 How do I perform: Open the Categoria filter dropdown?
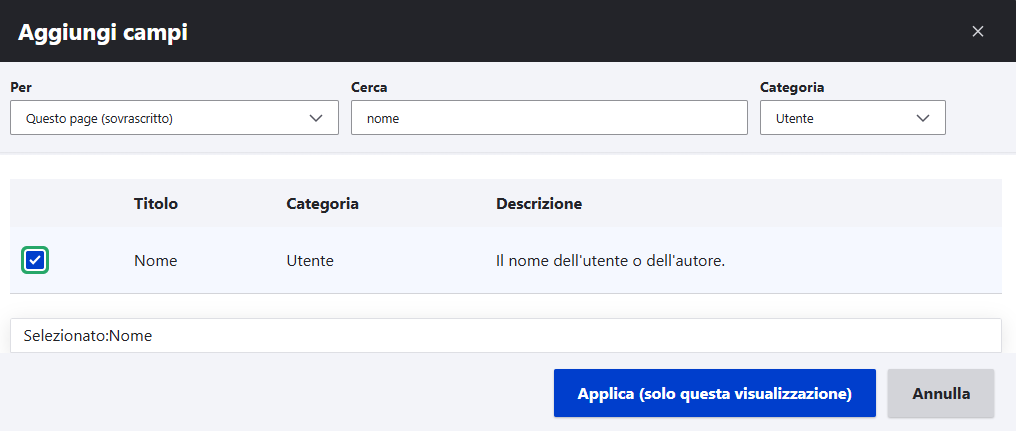click(852, 118)
